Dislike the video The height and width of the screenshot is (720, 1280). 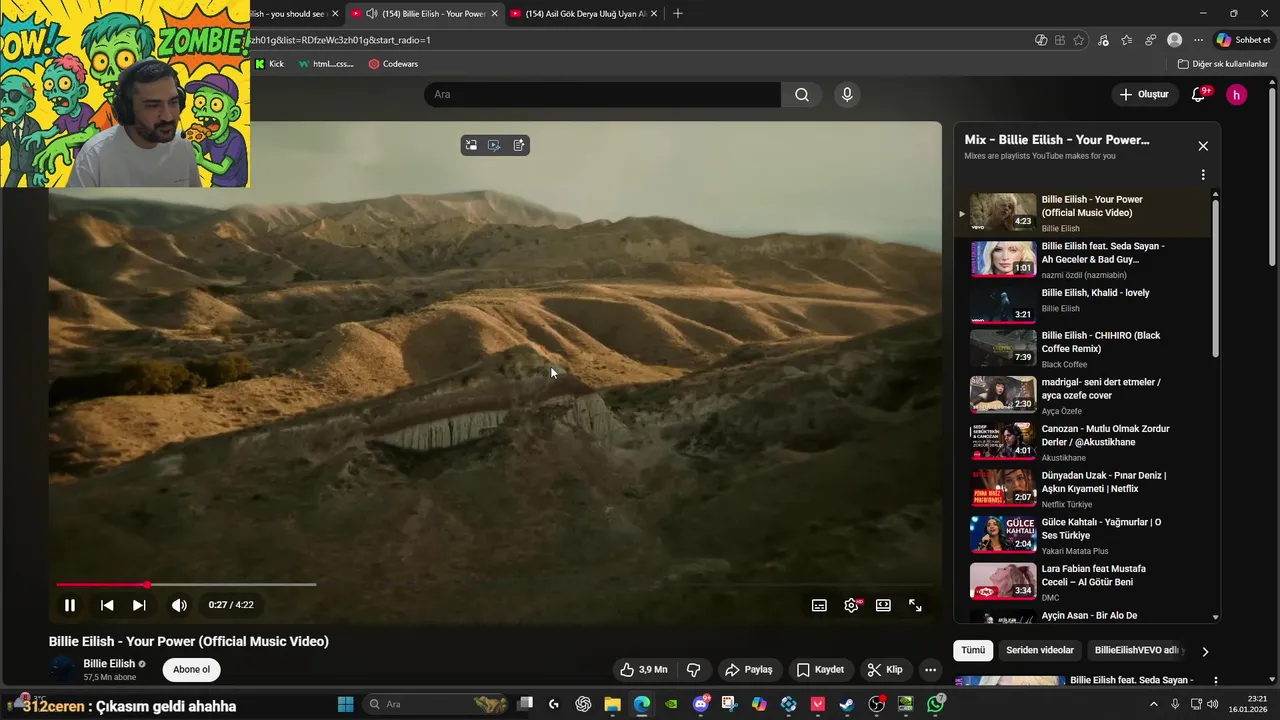click(693, 670)
